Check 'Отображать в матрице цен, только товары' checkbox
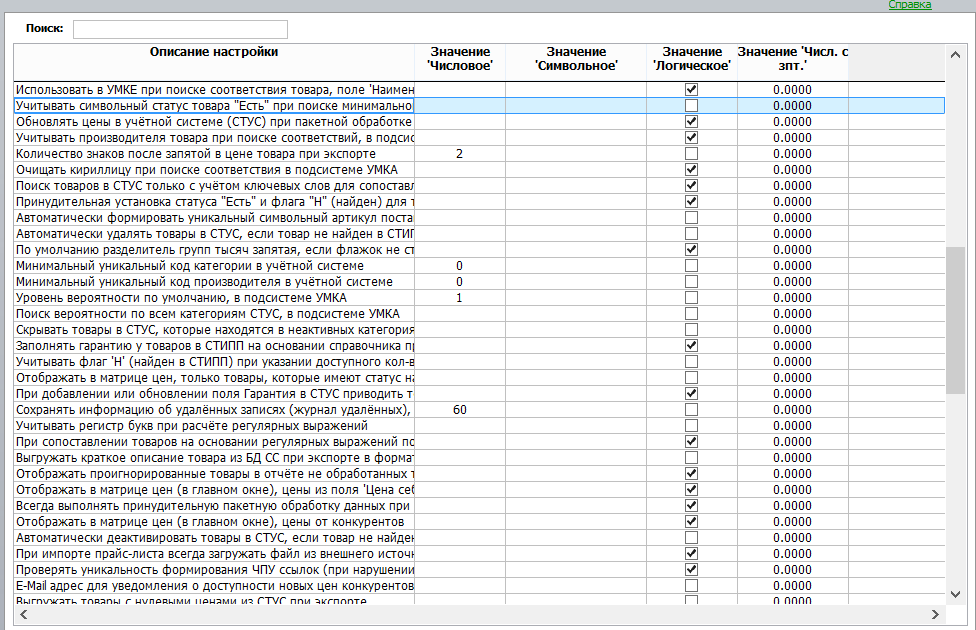The image size is (976, 630). pyautogui.click(x=692, y=378)
